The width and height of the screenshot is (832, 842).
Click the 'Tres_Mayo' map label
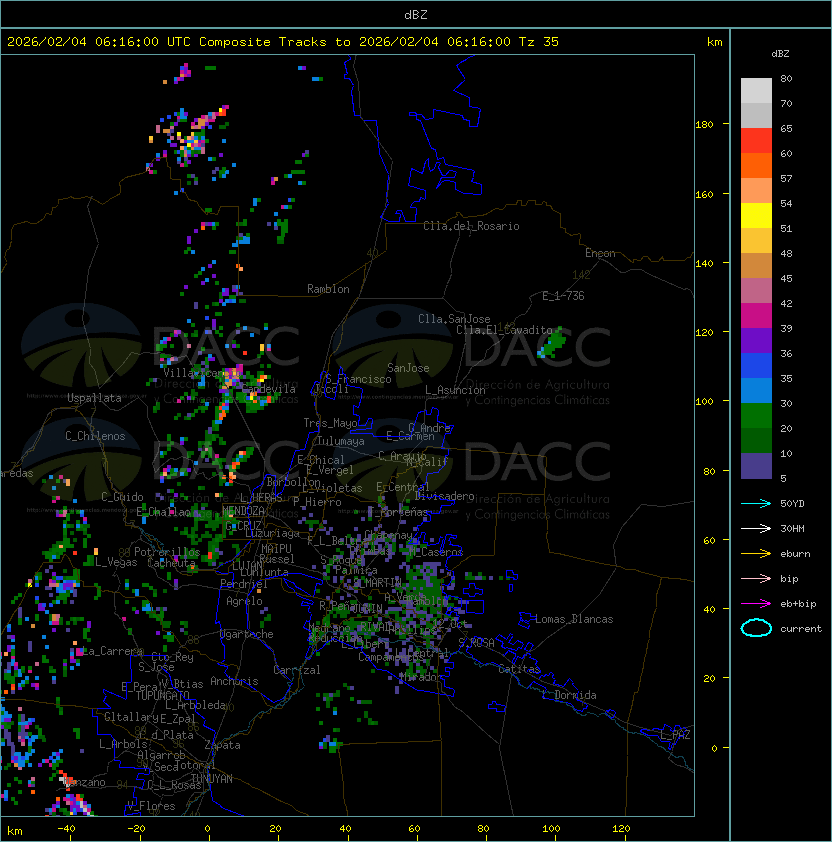pos(330,423)
